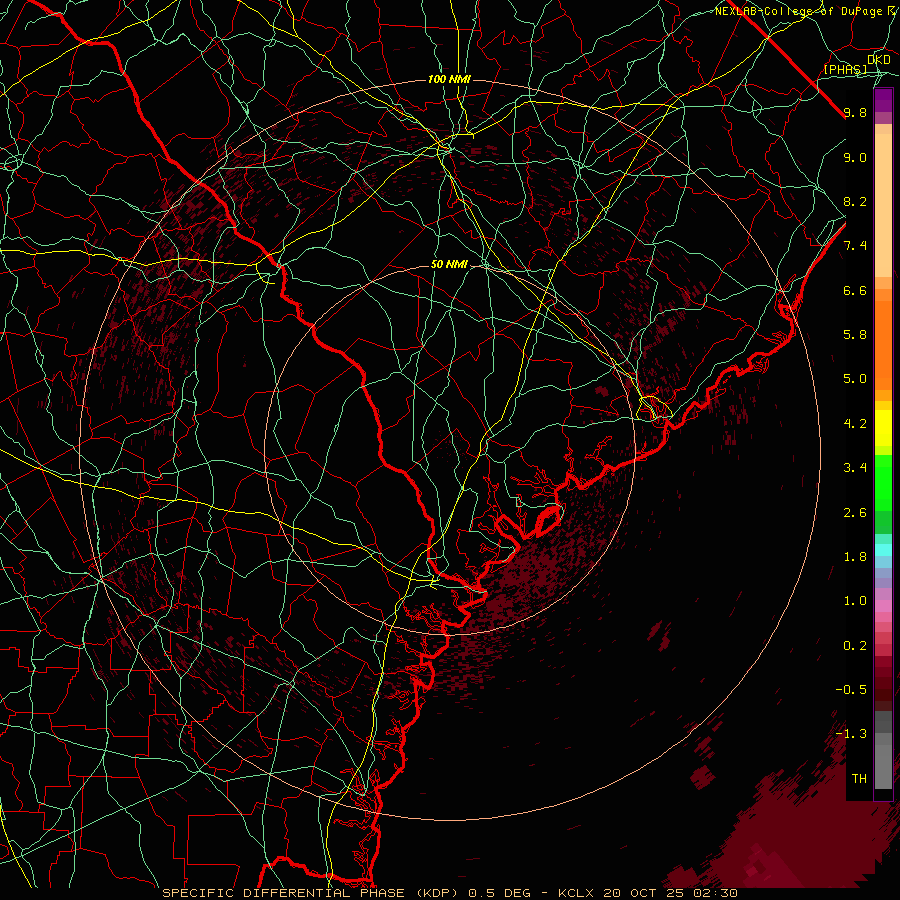Image resolution: width=900 pixels, height=900 pixels.
Task: Click the "50 NMI" range ring label
Action: (x=449, y=264)
